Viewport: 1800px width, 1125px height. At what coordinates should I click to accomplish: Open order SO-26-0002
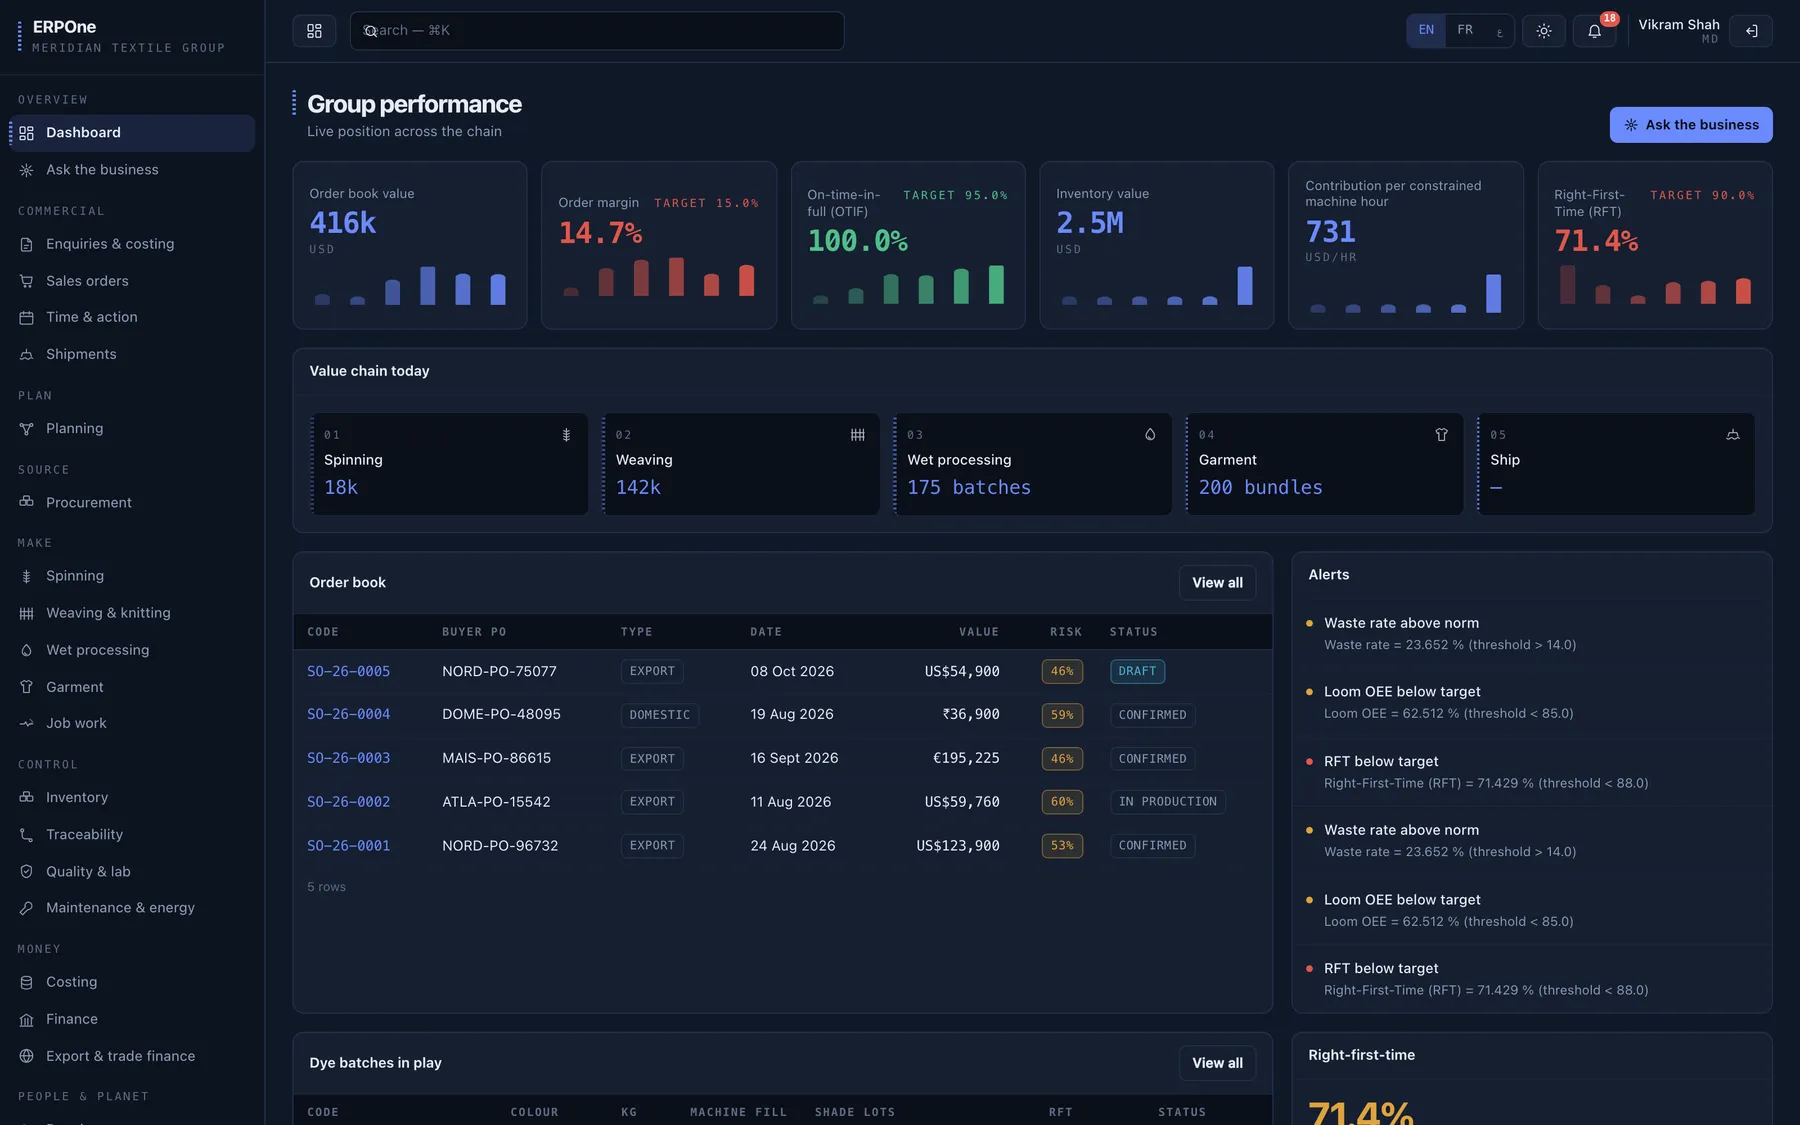[348, 802]
